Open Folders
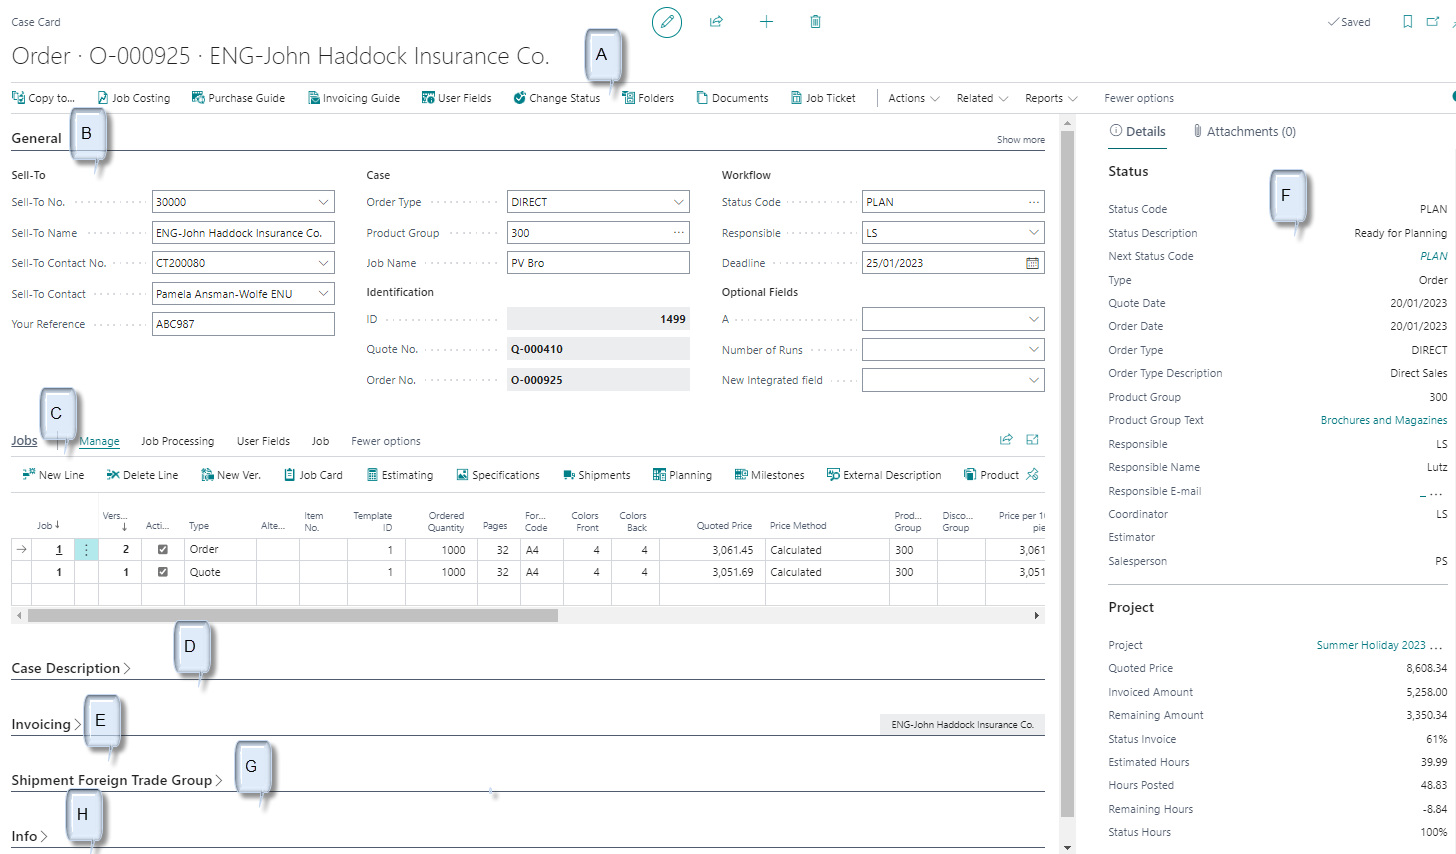The image size is (1456, 854). coord(648,98)
